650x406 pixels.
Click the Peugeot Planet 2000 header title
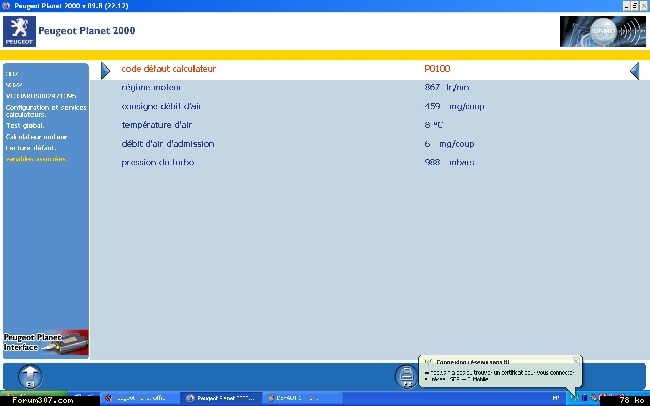click(87, 31)
